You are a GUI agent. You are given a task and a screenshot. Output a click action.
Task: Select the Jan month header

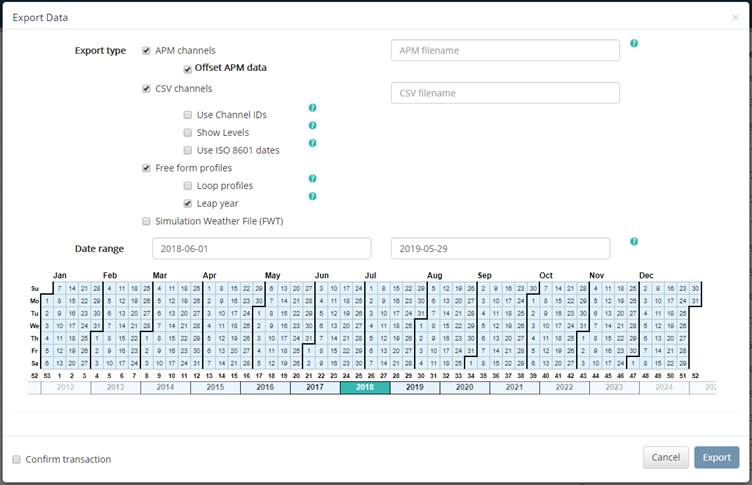(x=60, y=275)
